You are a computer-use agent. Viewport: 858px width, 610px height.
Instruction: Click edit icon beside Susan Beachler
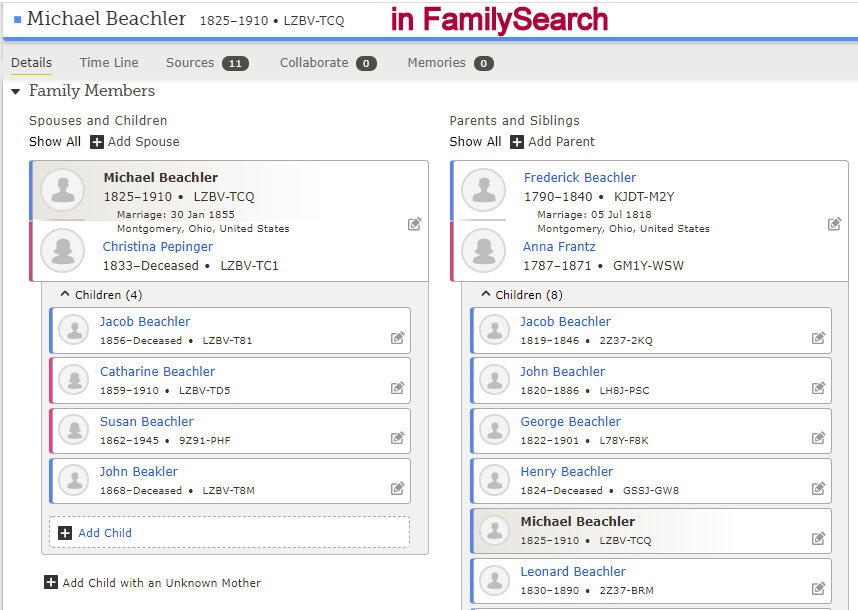coord(397,438)
